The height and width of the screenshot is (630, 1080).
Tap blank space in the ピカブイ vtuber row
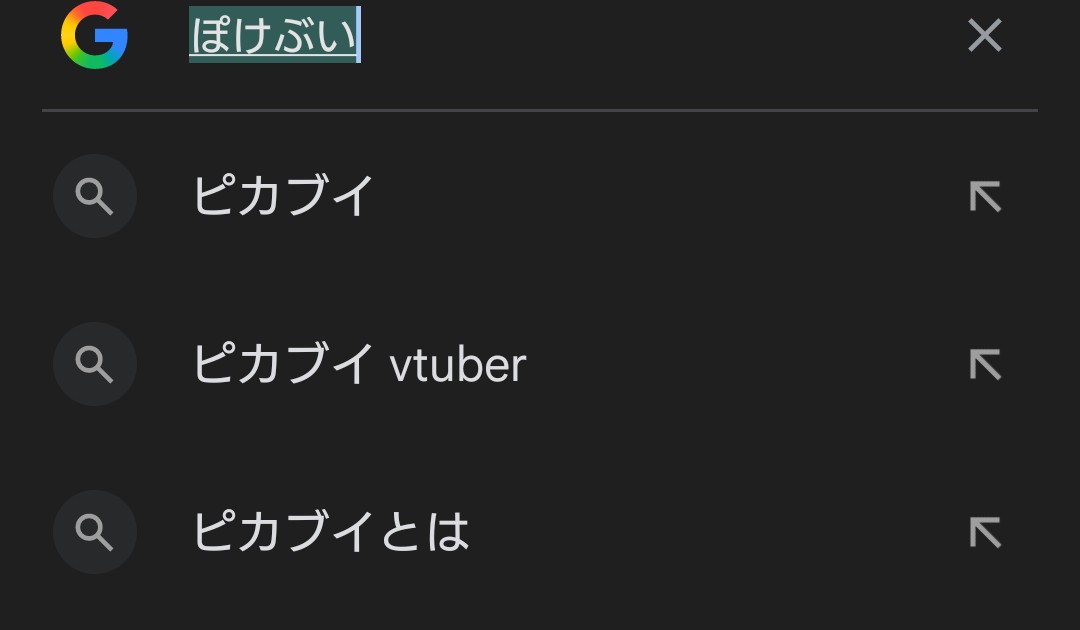click(740, 365)
